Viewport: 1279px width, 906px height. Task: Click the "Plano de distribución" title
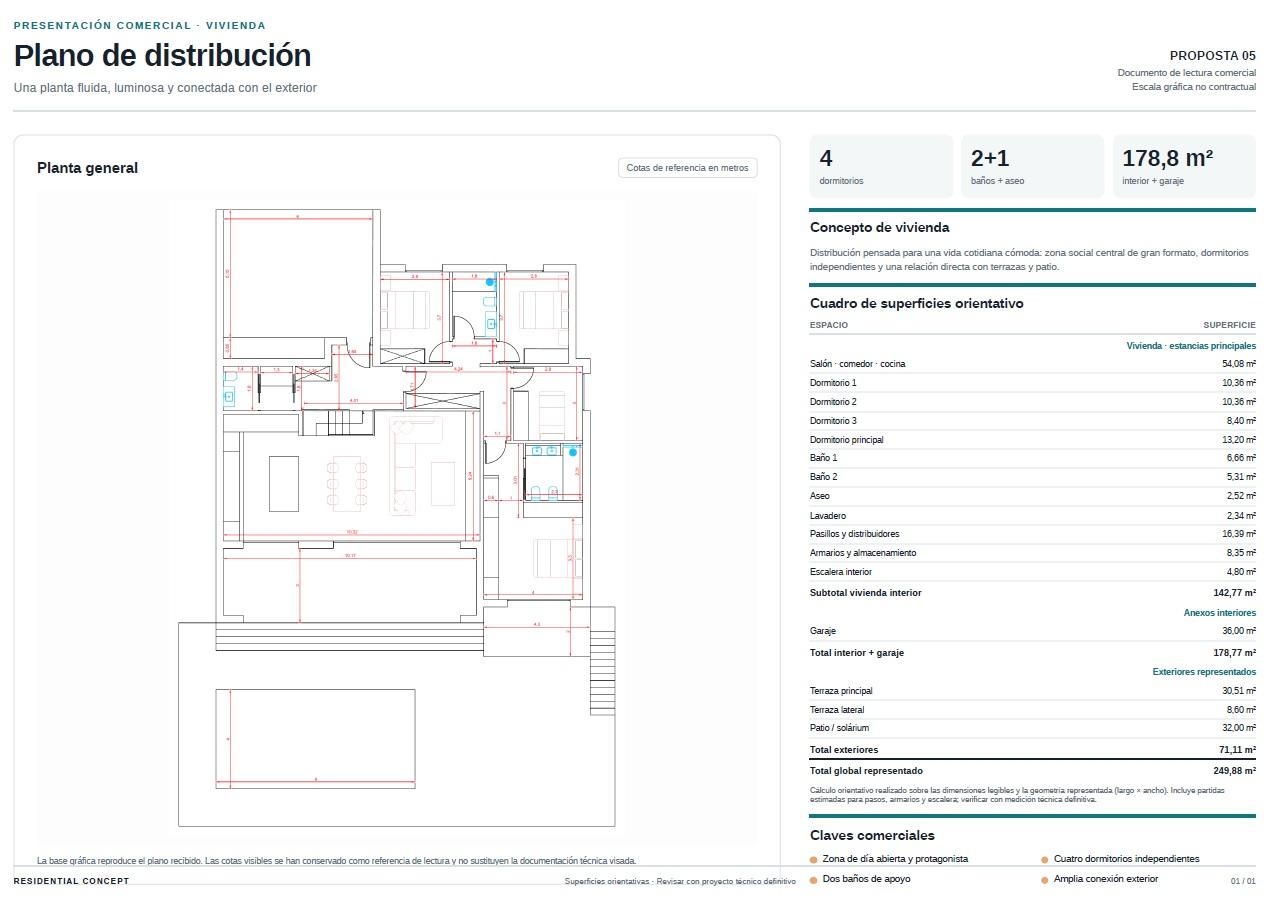pyautogui.click(x=162, y=55)
